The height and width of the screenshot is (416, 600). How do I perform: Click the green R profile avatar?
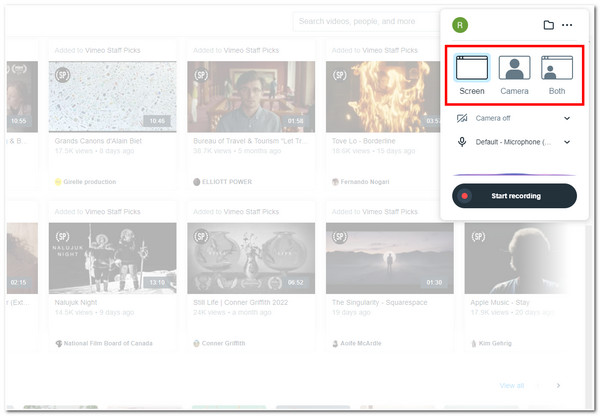coord(460,25)
